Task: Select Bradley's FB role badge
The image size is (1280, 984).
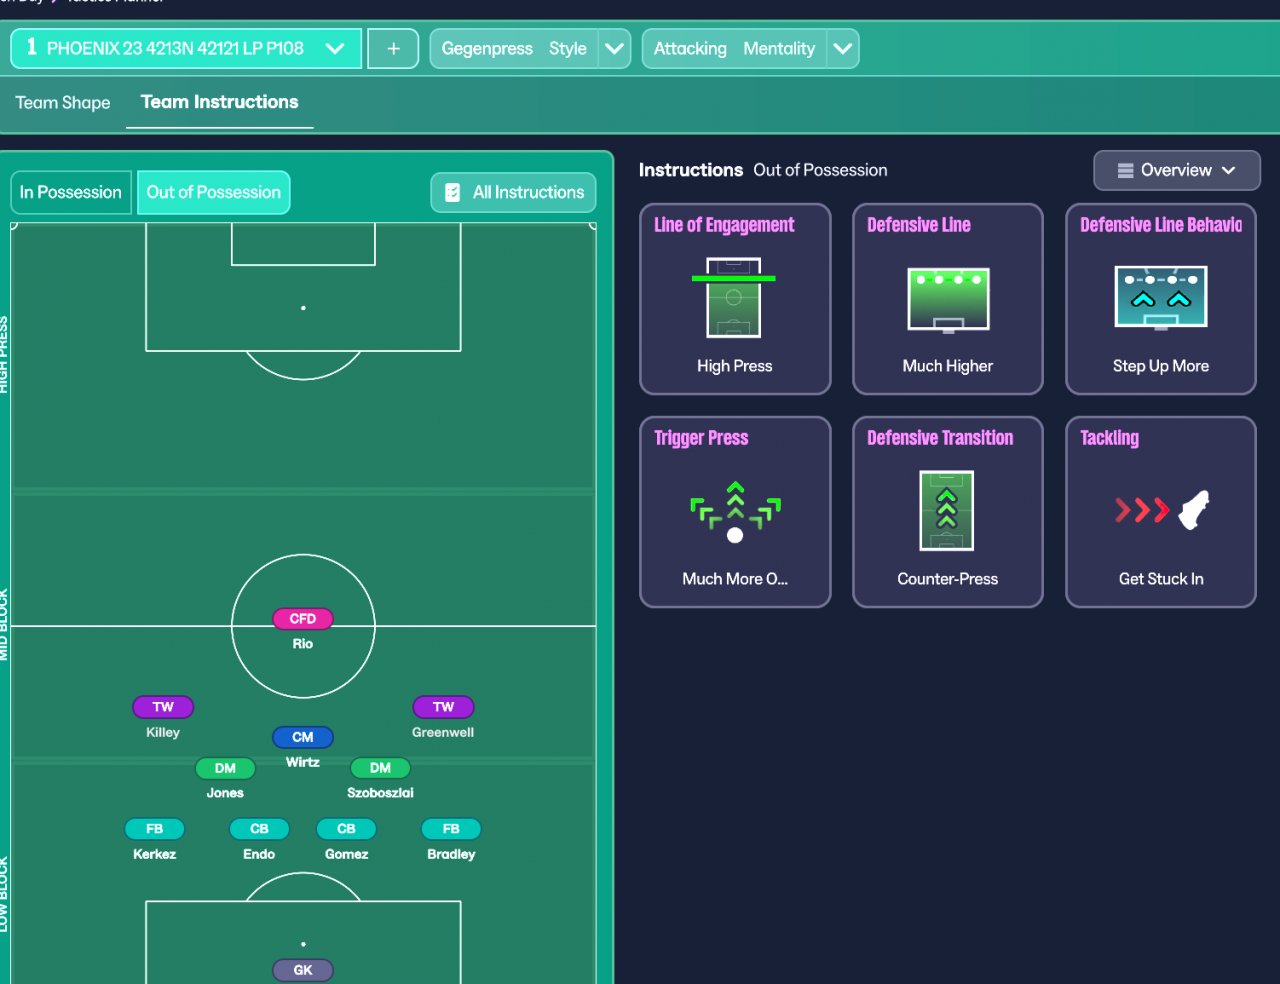Action: pos(451,829)
